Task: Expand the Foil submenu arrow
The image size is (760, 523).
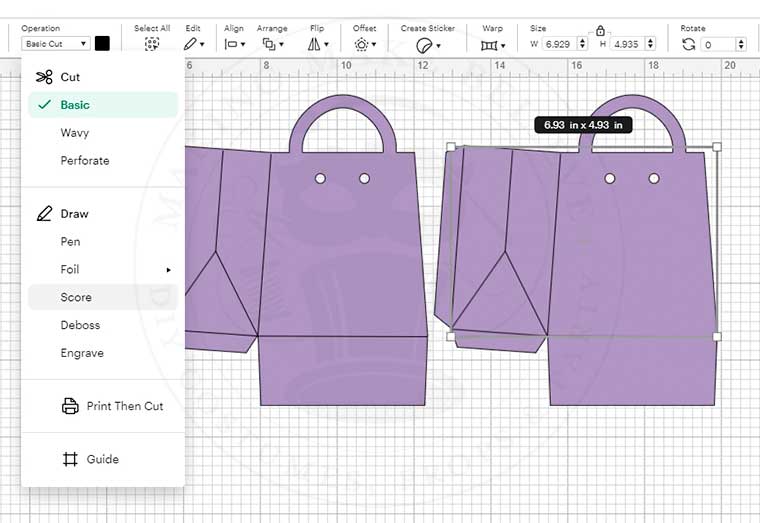Action: pyautogui.click(x=168, y=270)
